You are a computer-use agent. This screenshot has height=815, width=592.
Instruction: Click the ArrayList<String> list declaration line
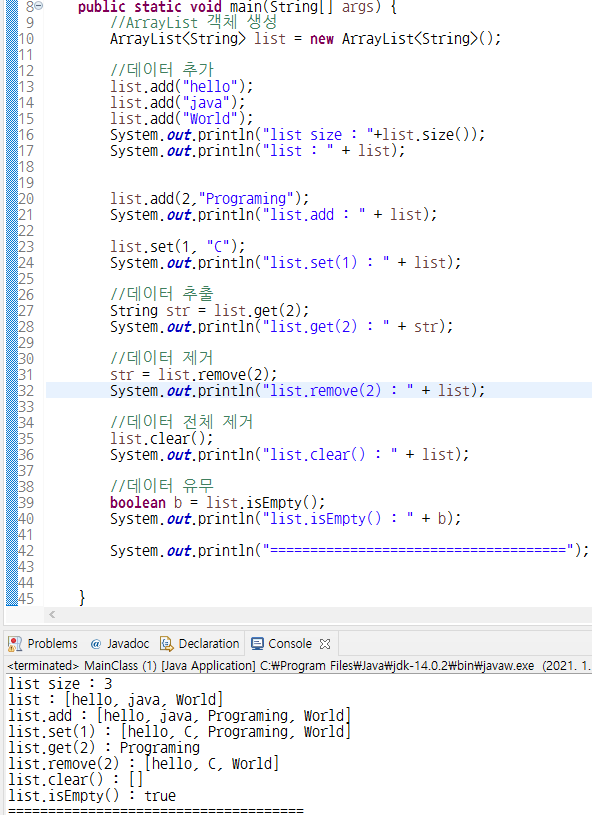tap(305, 38)
